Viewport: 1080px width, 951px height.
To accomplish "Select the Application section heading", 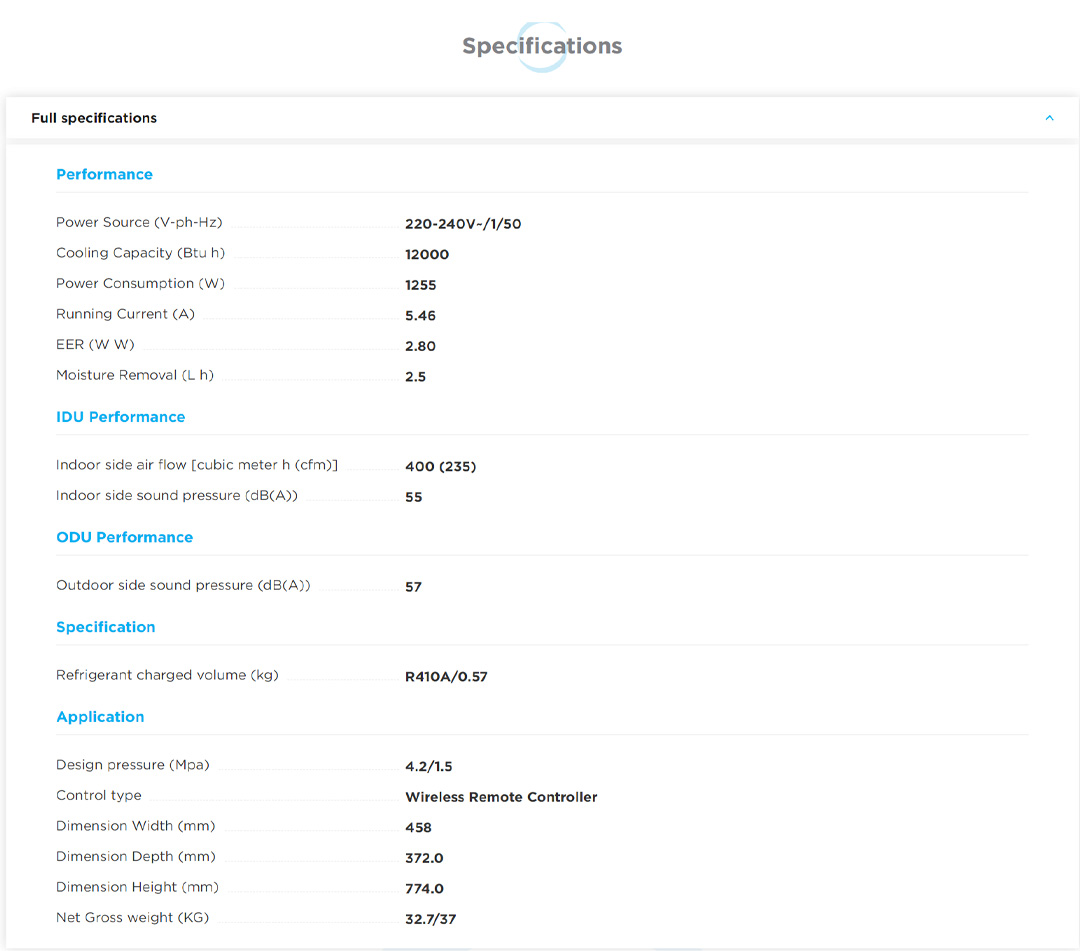I will (100, 717).
